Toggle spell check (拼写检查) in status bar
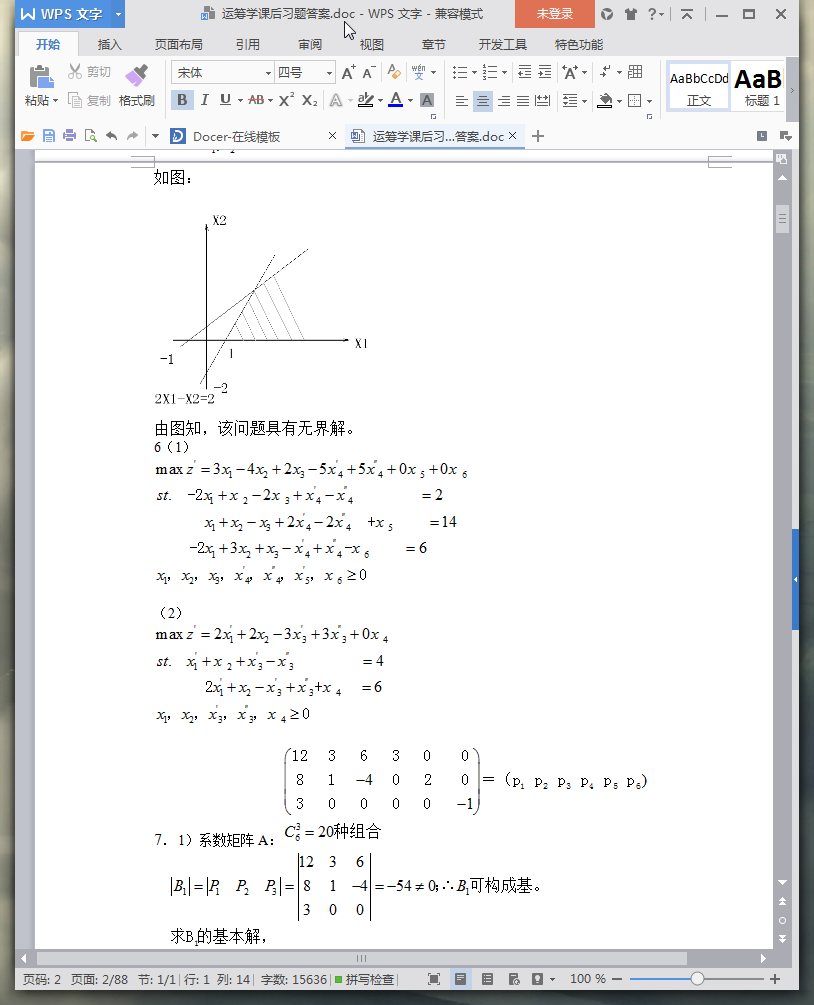814x1005 pixels. coord(364,979)
